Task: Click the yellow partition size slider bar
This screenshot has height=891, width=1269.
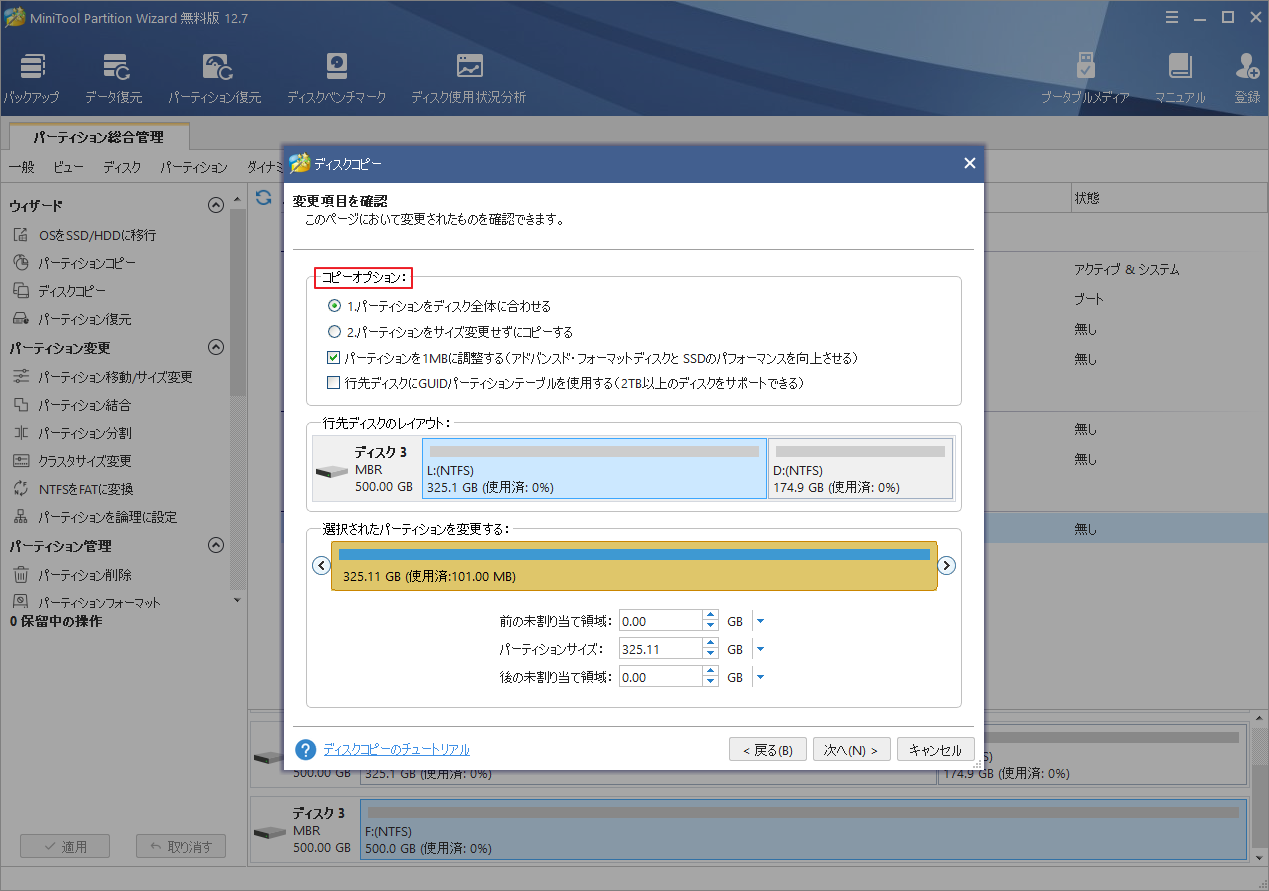Action: tap(634, 566)
